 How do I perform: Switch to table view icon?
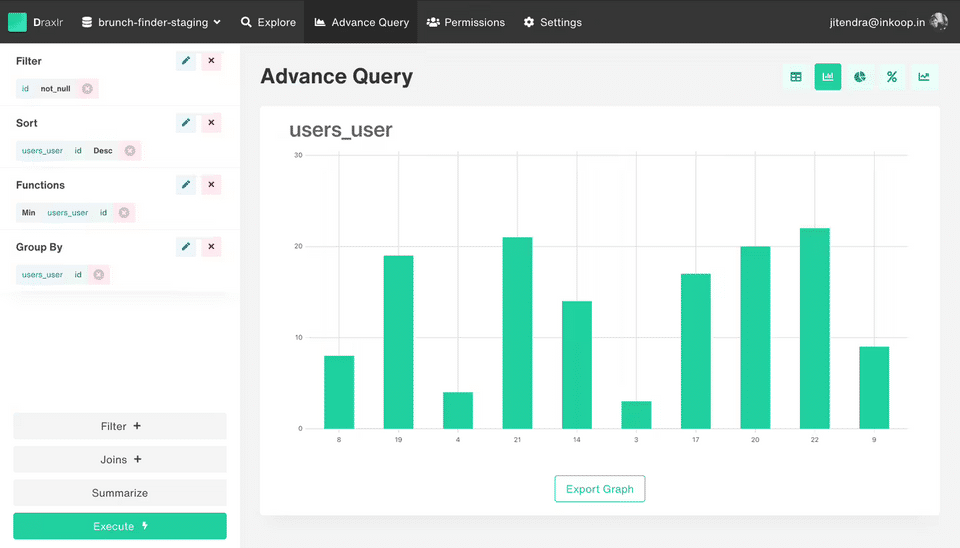click(x=796, y=77)
